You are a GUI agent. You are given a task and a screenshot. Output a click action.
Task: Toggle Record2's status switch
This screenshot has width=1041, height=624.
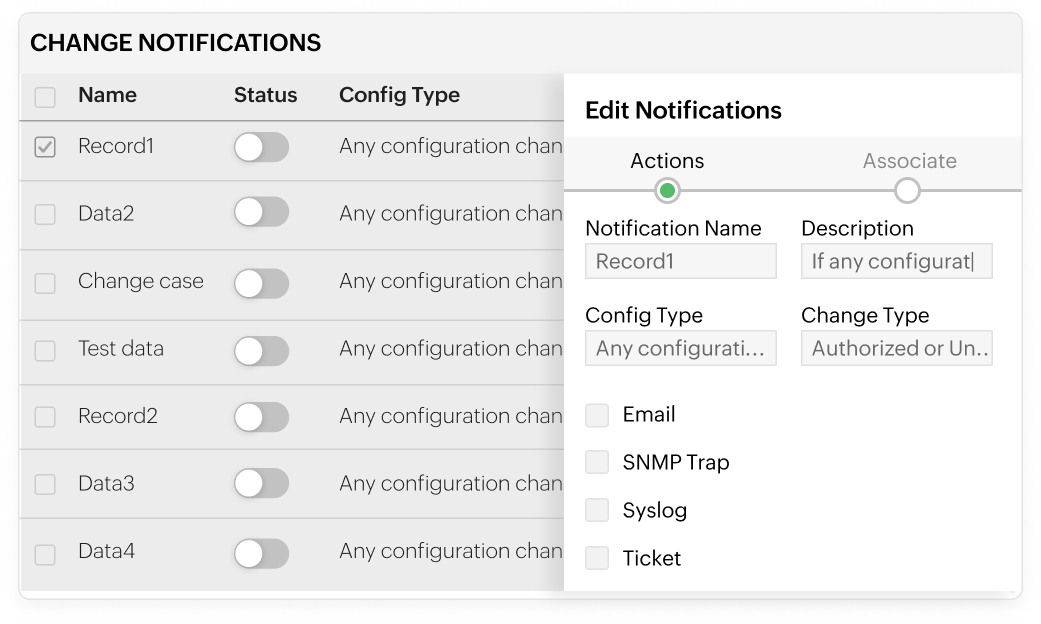261,417
